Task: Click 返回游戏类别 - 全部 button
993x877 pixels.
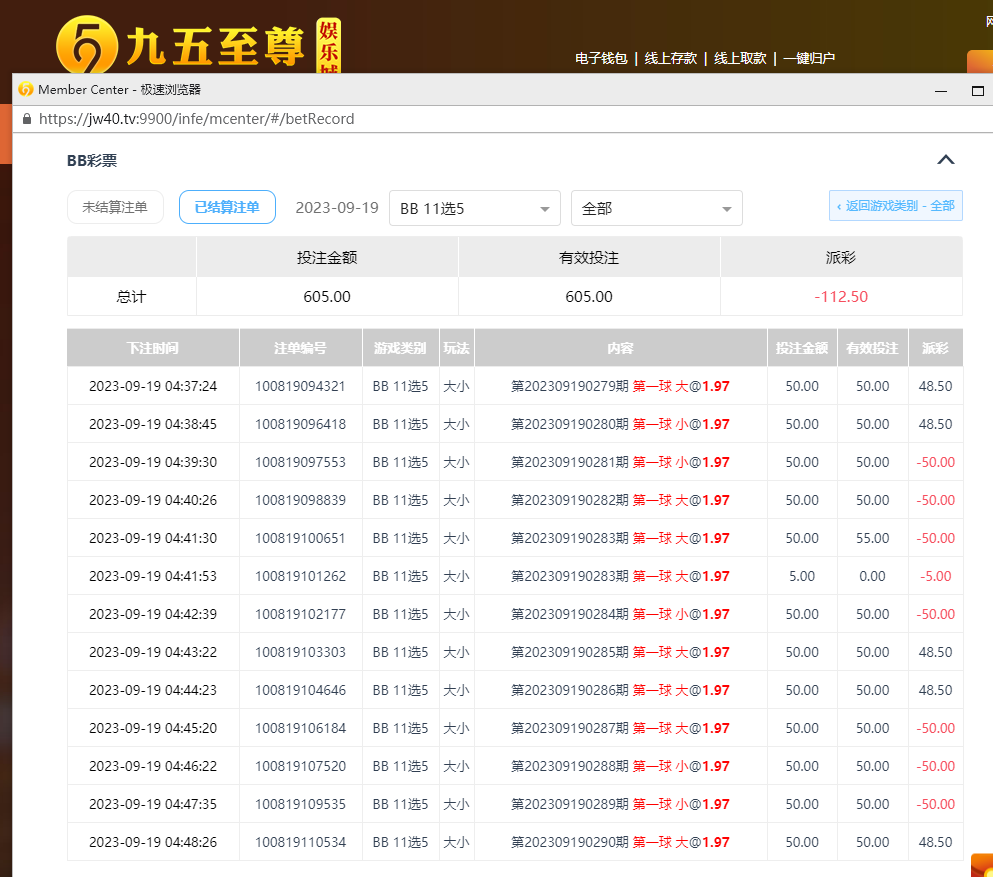Action: tap(895, 206)
